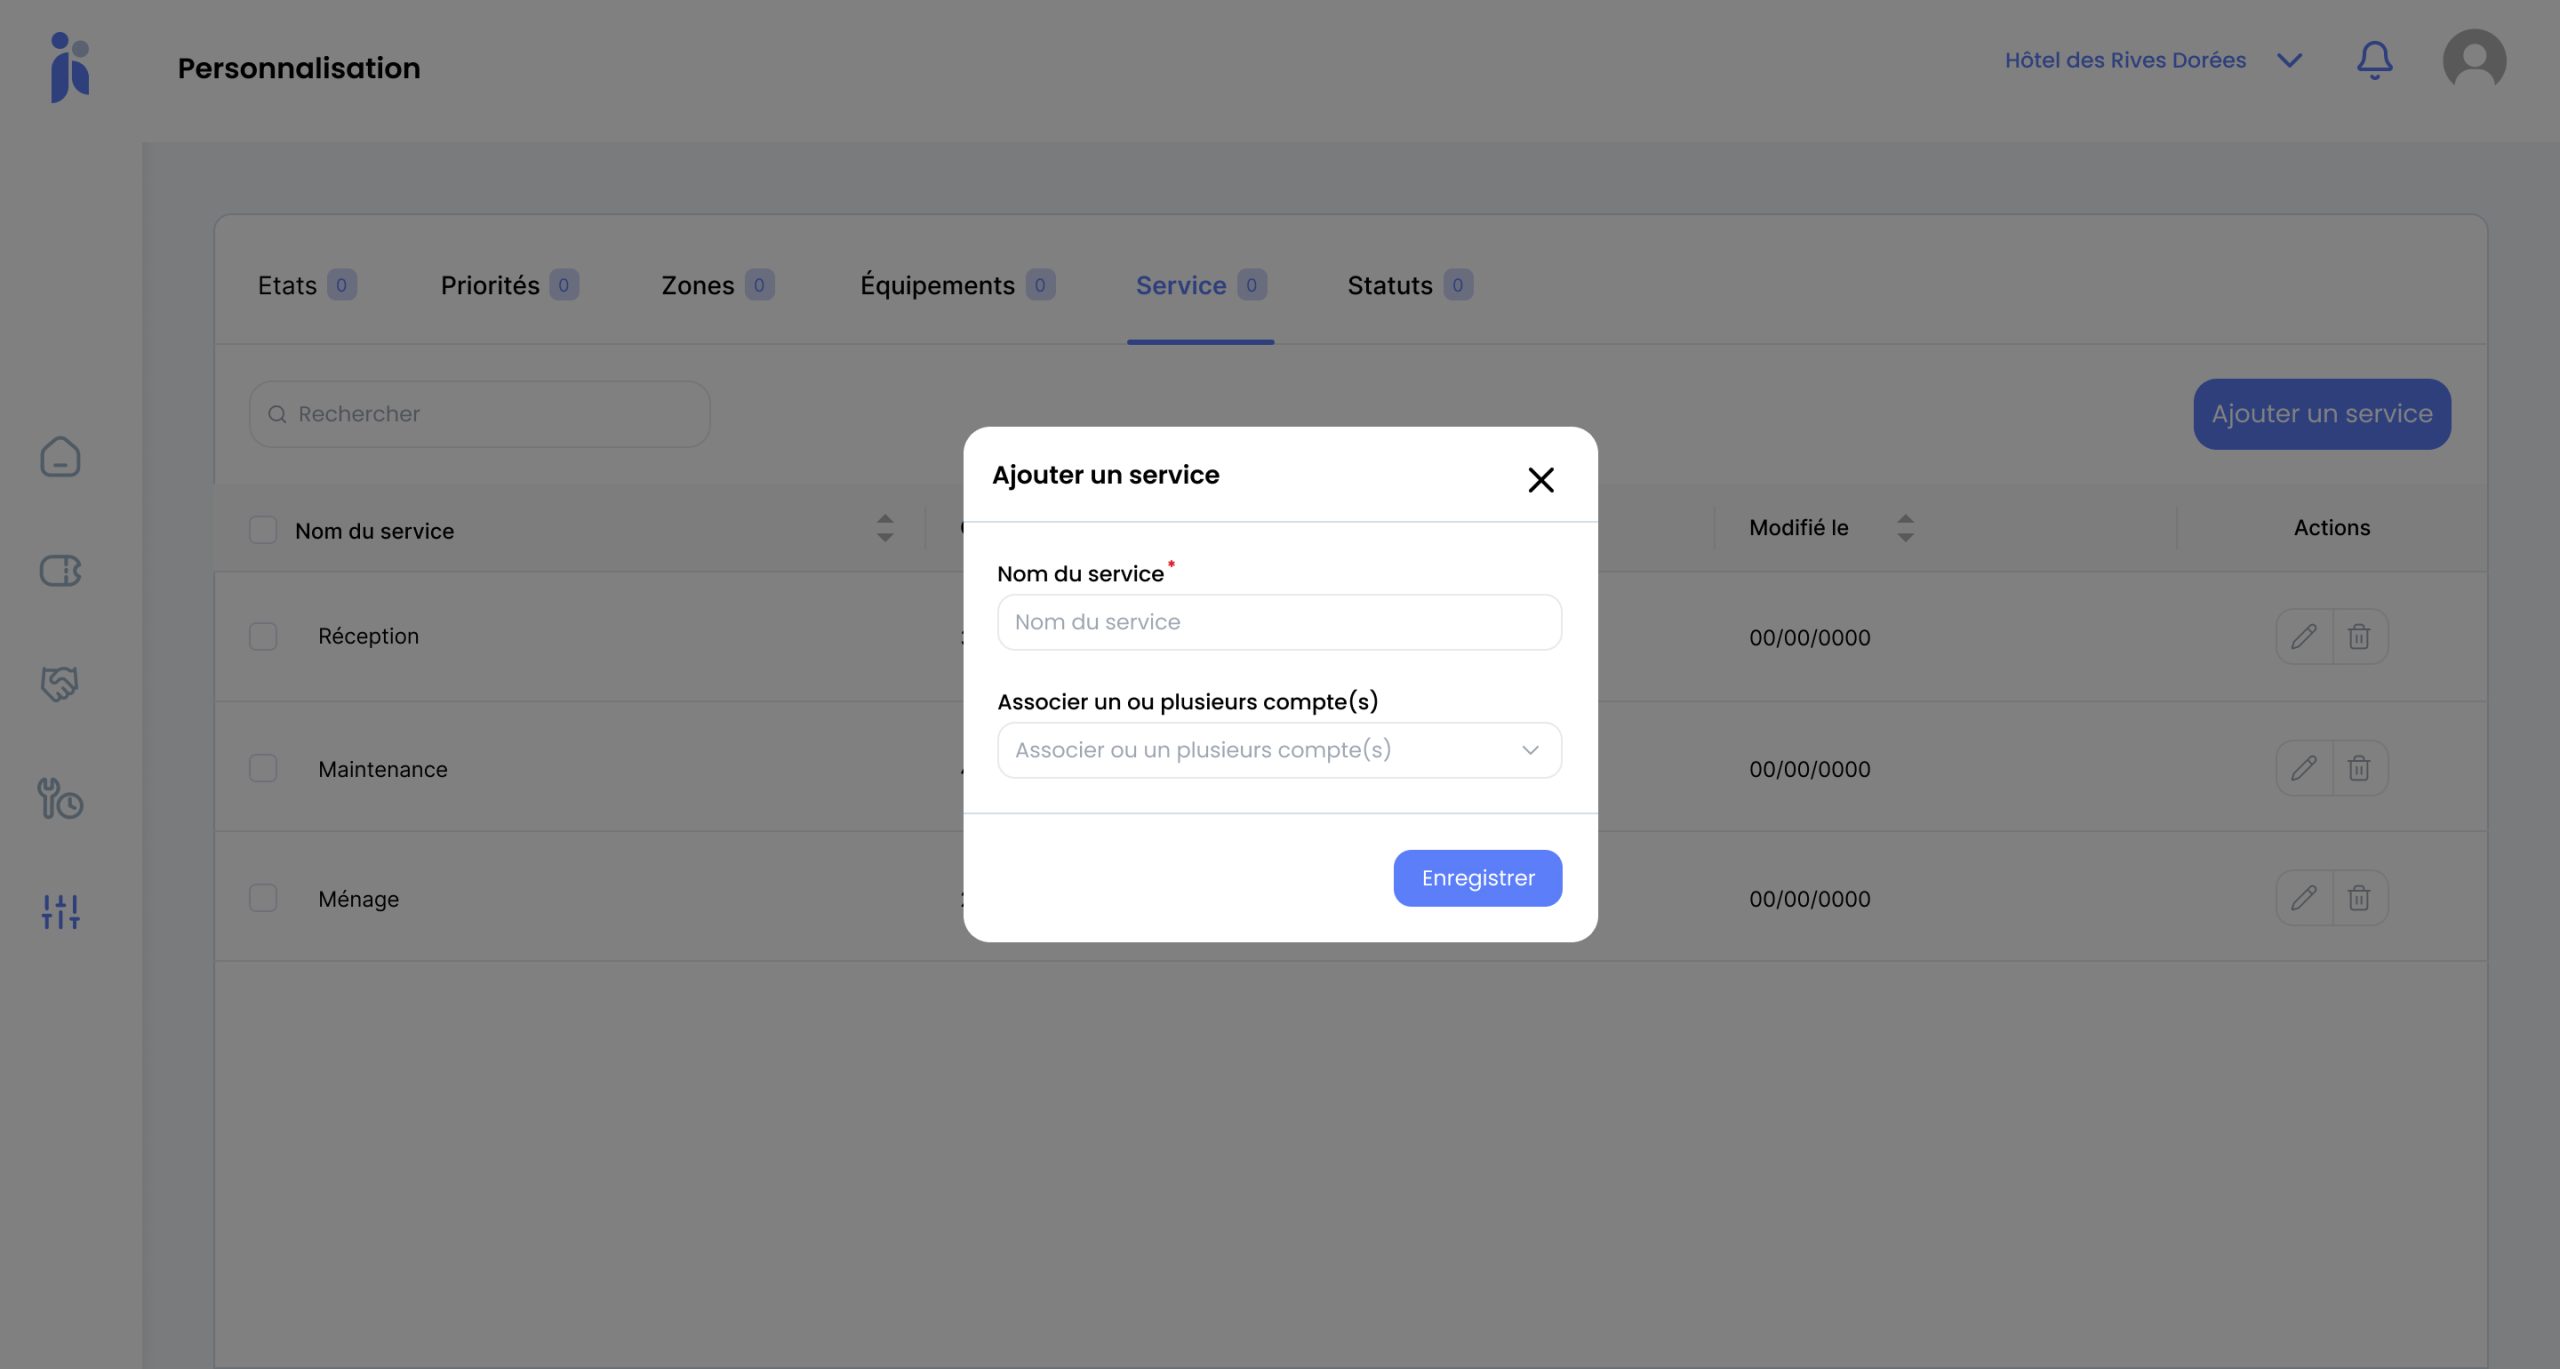Open the ticket icon in sidebar
Screen dimensions: 2560x1369
pos(60,571)
